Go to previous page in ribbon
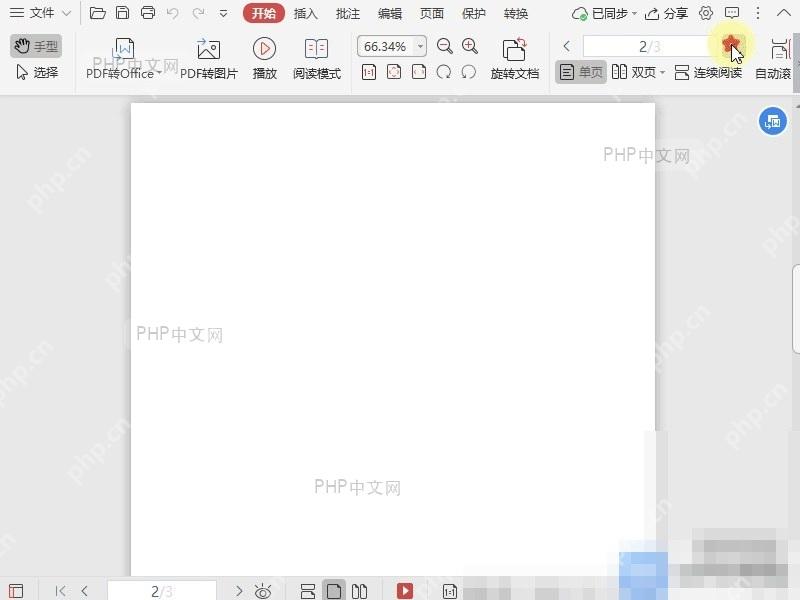800x600 pixels. [566, 46]
